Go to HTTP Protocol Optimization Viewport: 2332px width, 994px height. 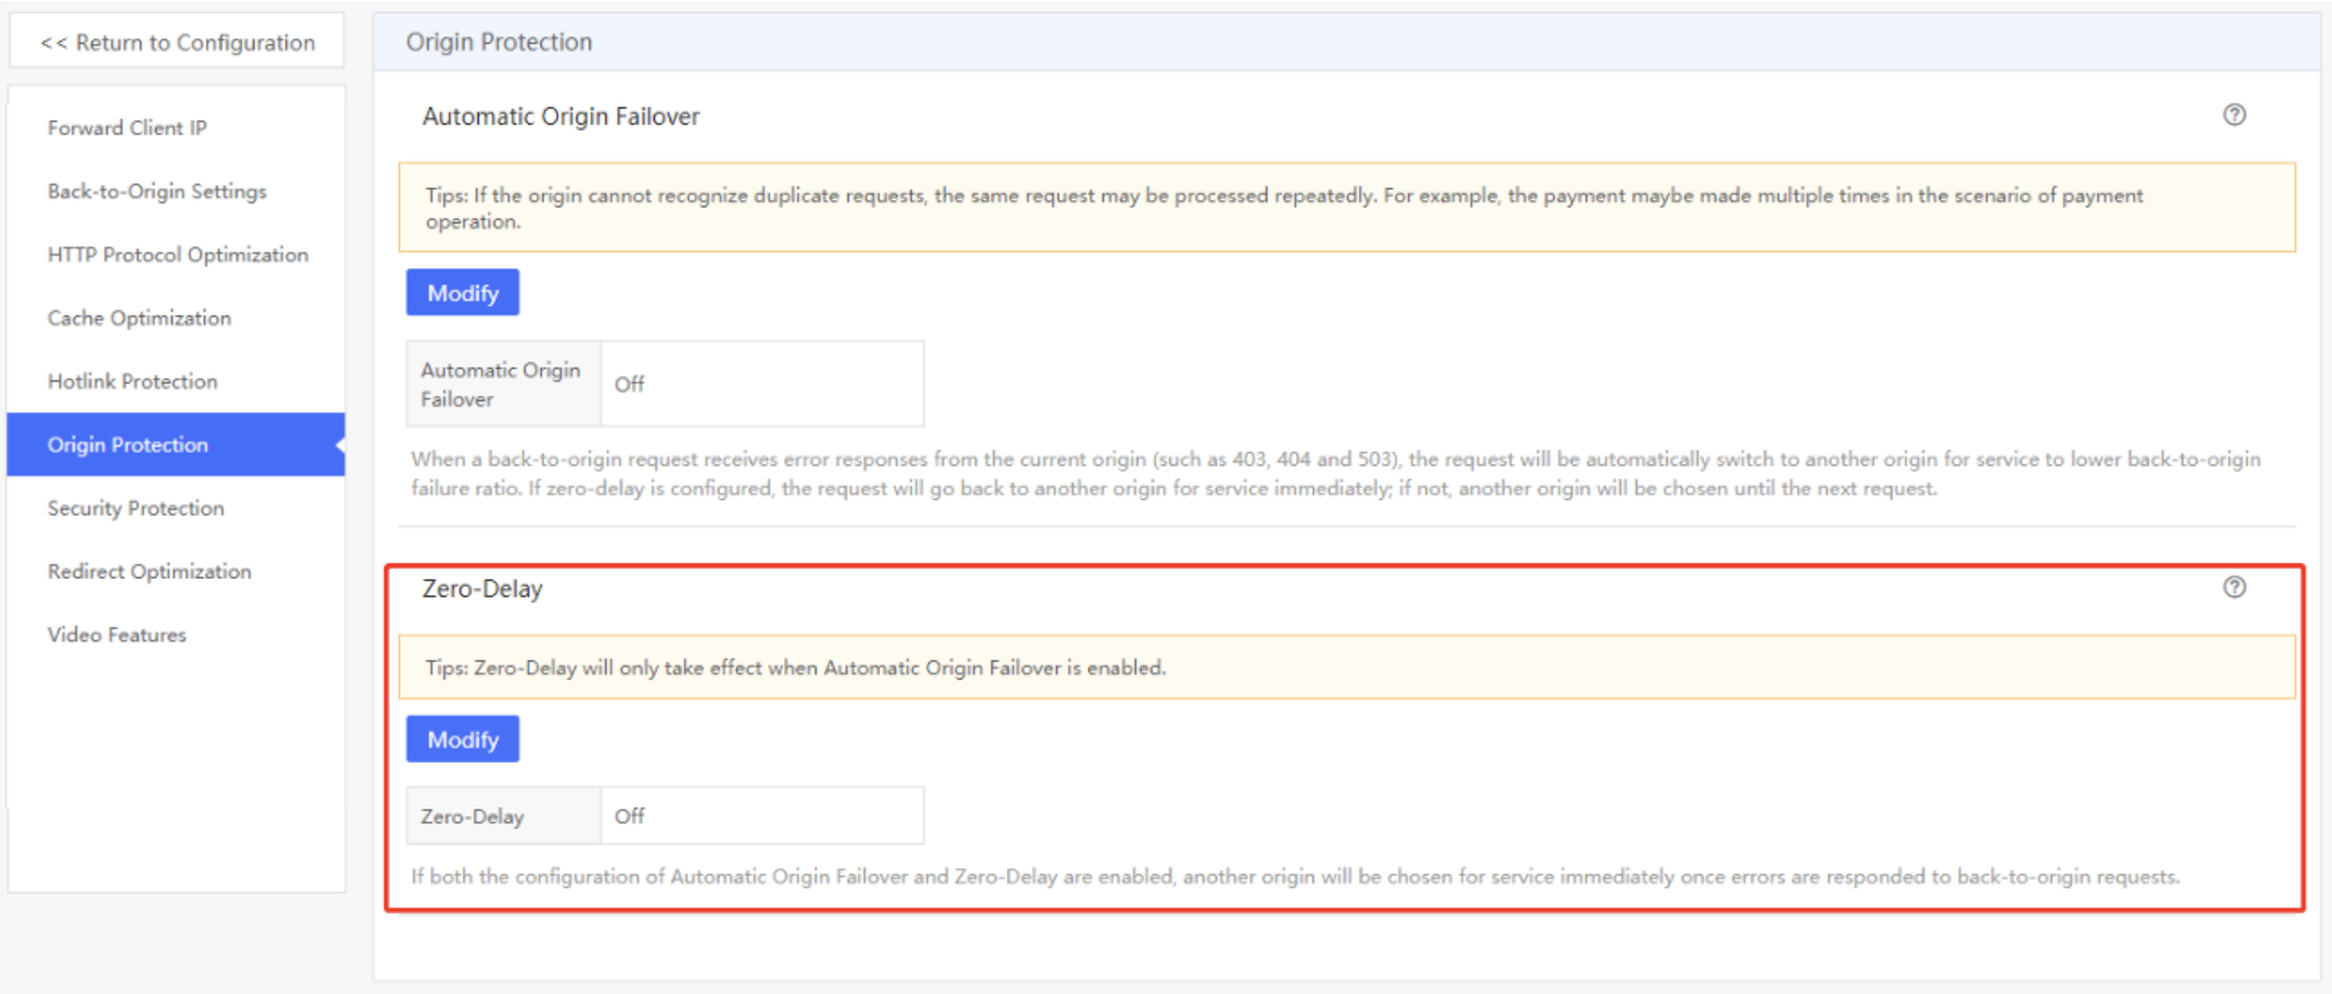point(176,255)
